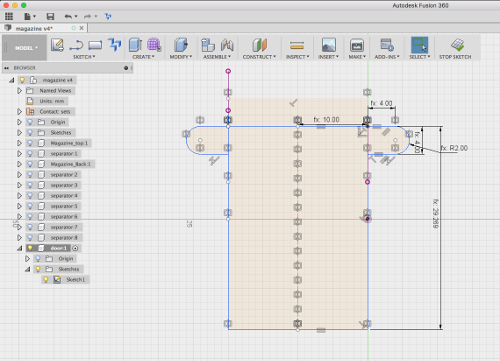Expand the separator:2 component
The image size is (500, 361).
19,175
